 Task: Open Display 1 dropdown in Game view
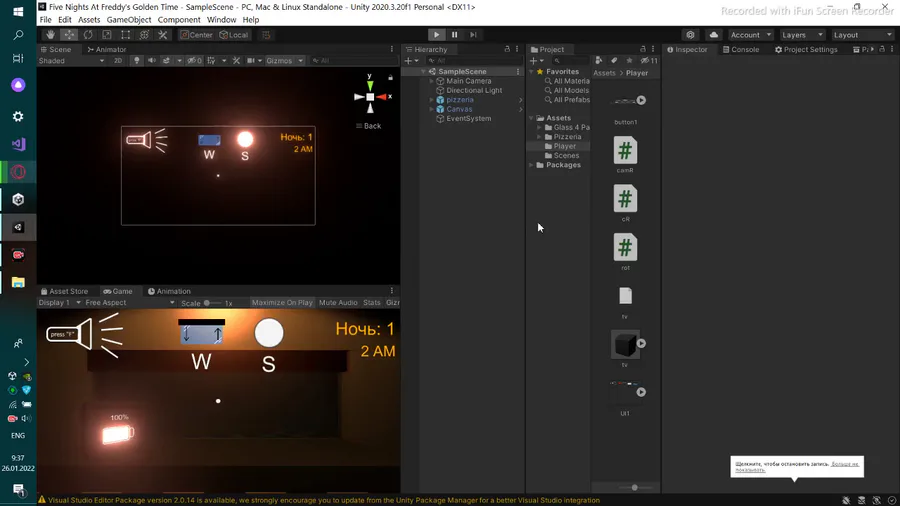click(60, 302)
